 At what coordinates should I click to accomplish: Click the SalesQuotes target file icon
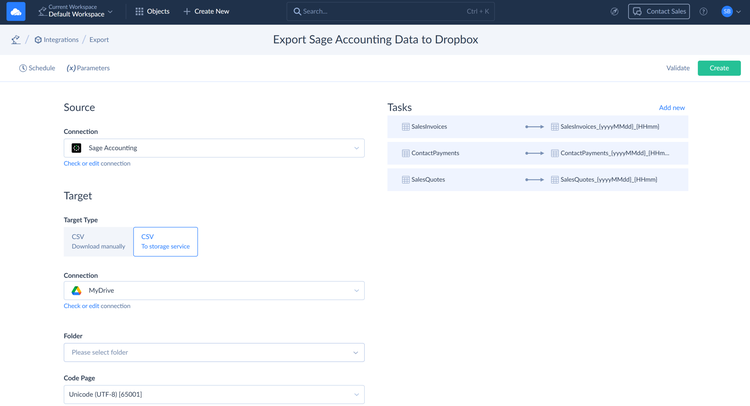[554, 180]
